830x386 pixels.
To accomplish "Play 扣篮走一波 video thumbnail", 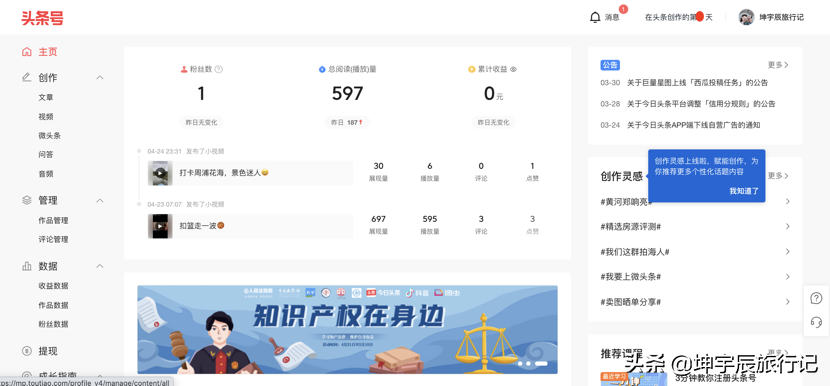I will (x=160, y=226).
